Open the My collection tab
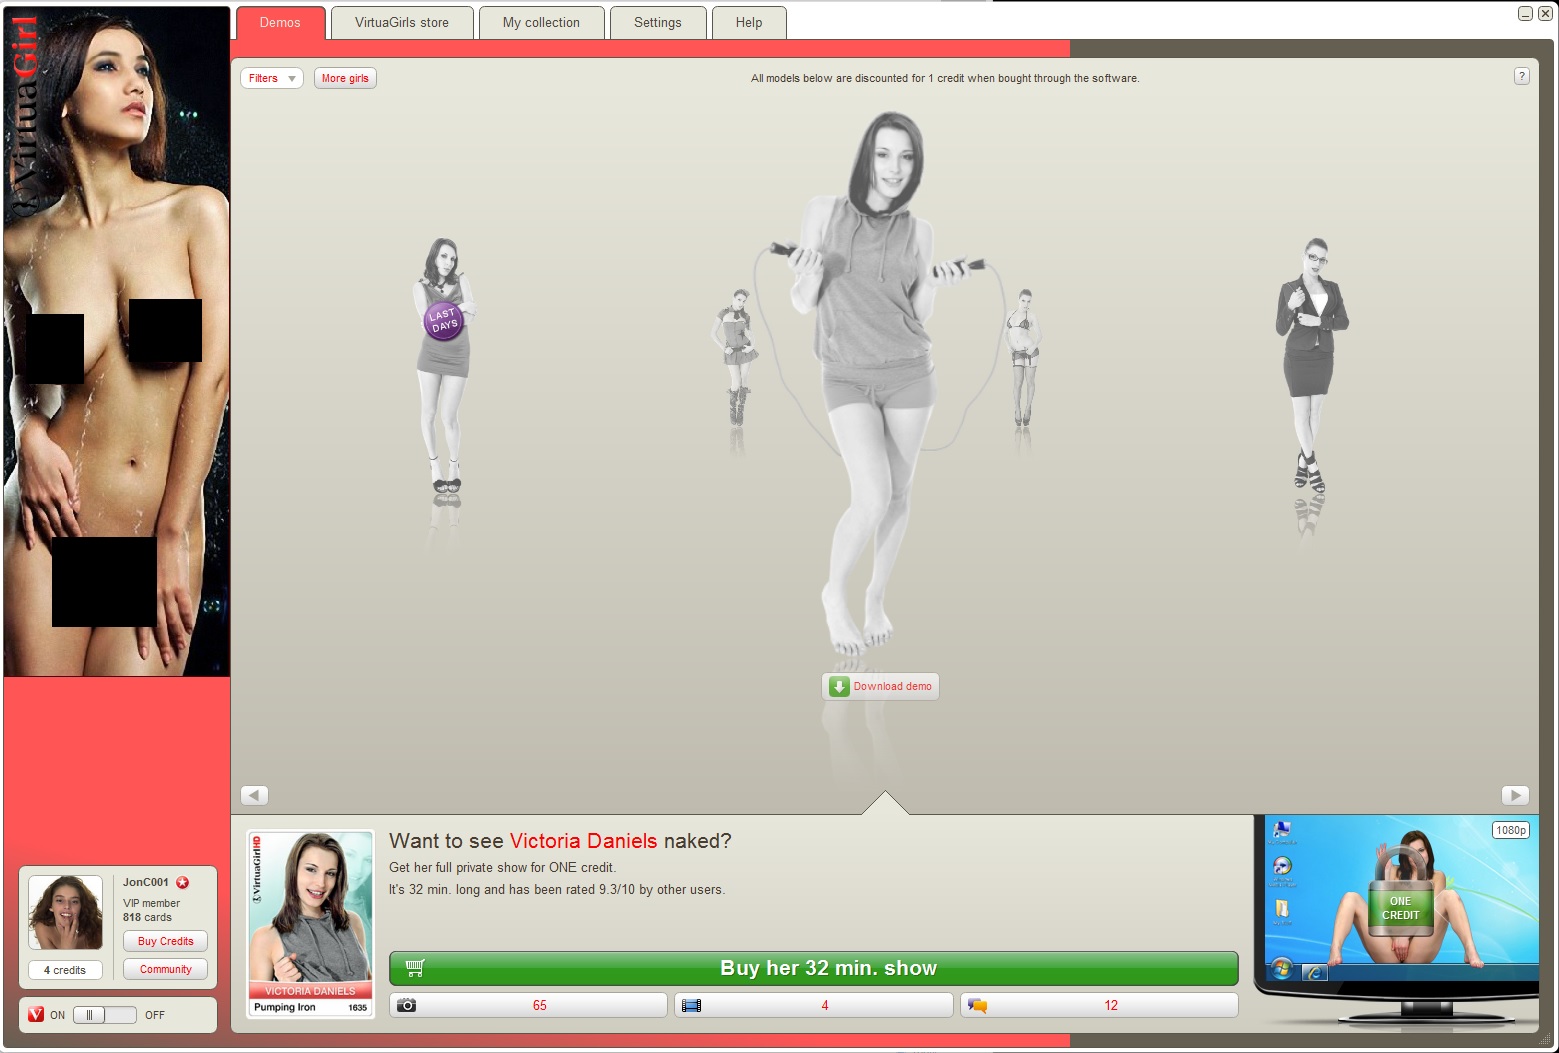The image size is (1559, 1053). click(541, 22)
